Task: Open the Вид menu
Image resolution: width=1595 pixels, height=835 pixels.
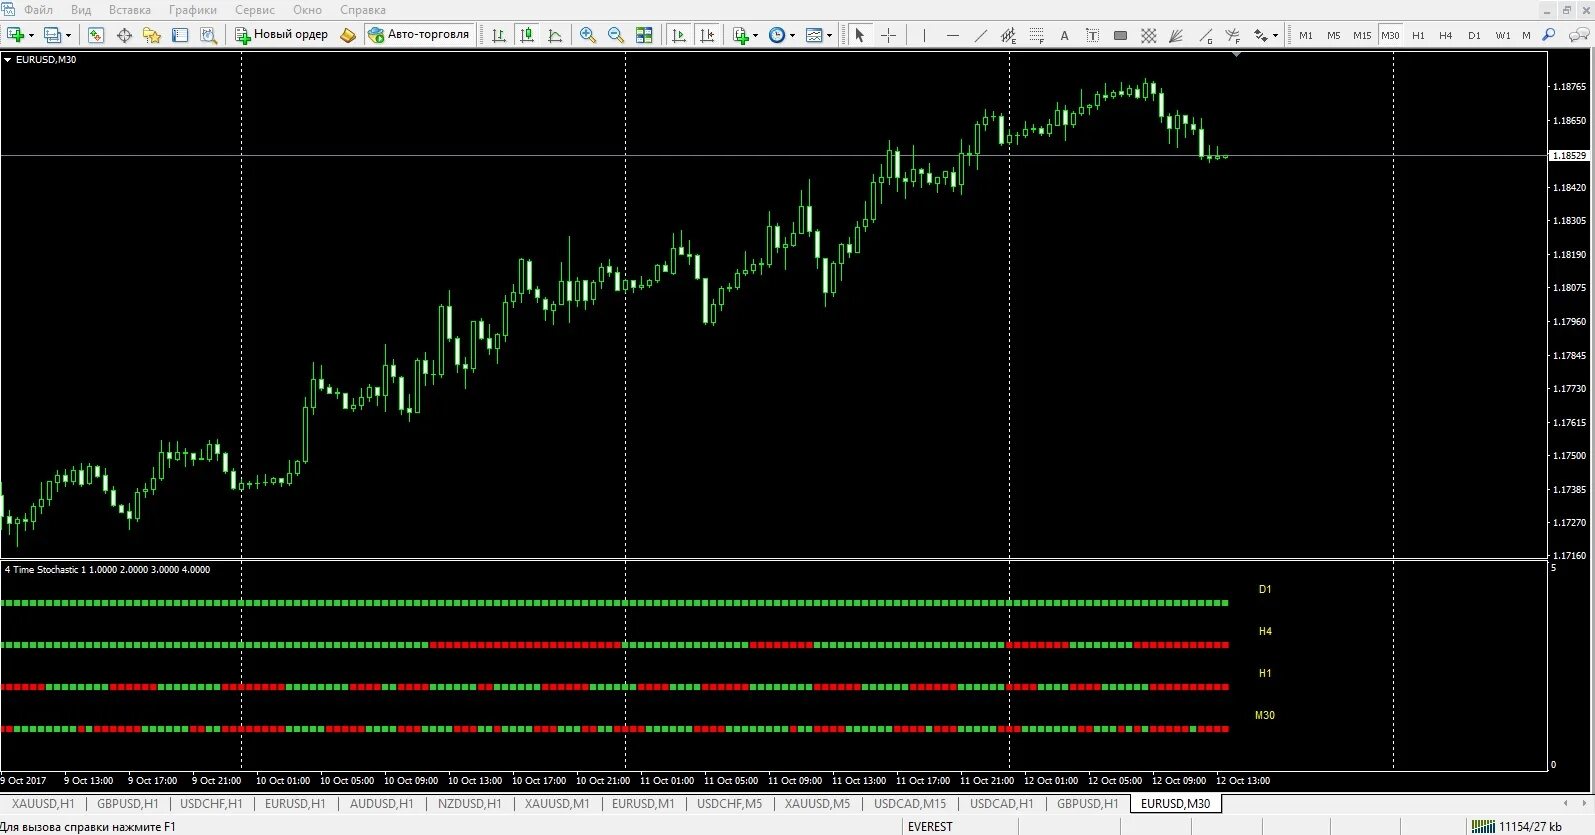Action: point(81,10)
